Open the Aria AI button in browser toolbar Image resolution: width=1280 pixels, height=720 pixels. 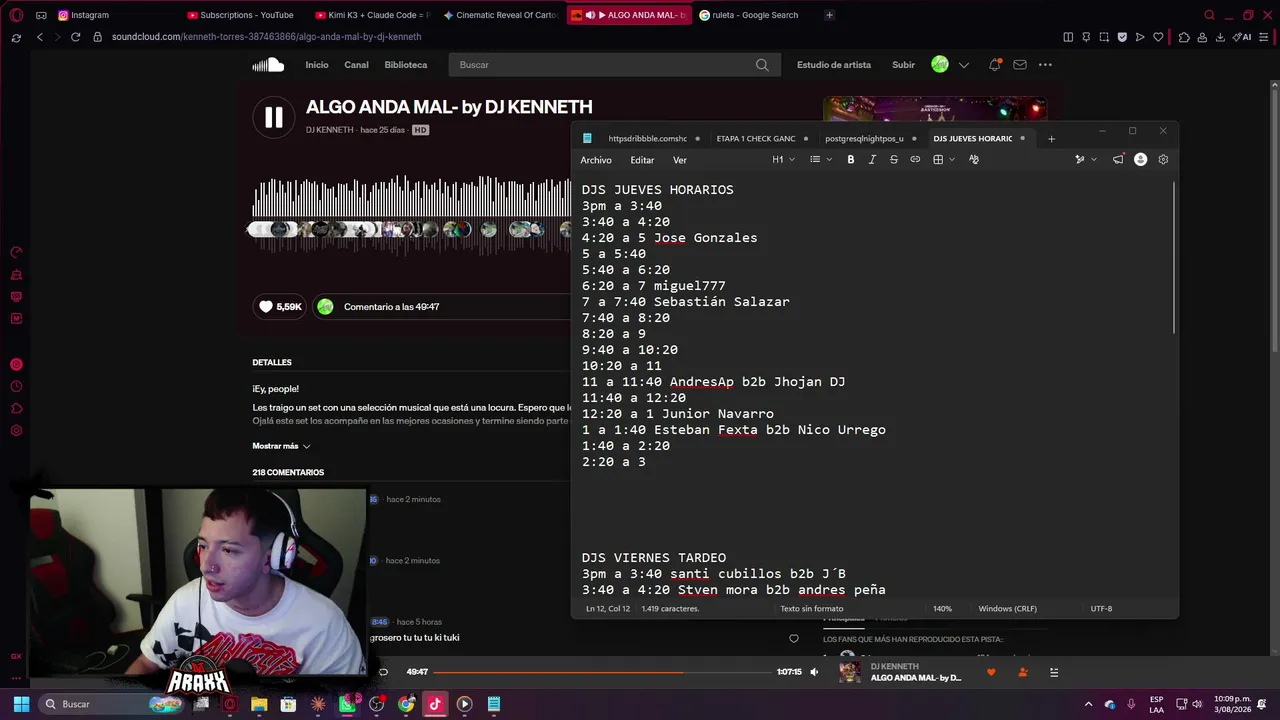[1242, 37]
